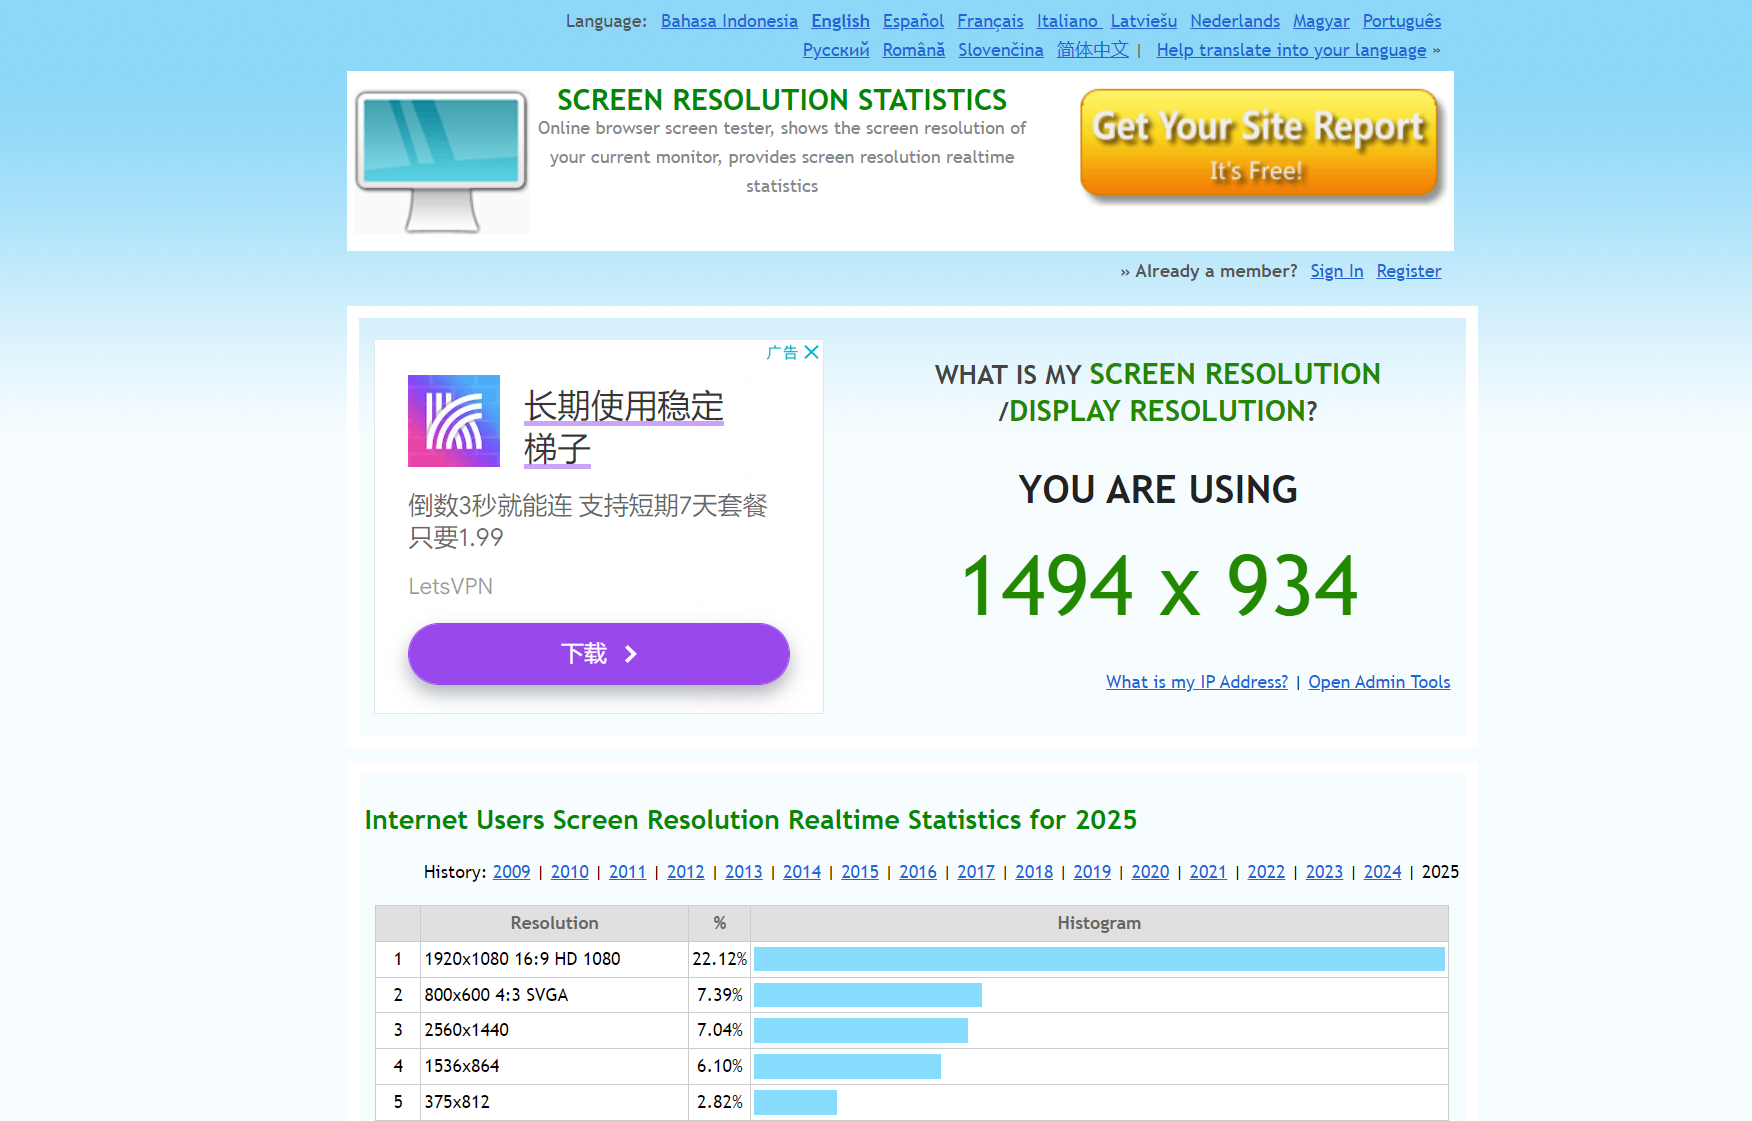This screenshot has width=1752, height=1121.
Task: Open the Русский language option
Action: click(x=835, y=49)
